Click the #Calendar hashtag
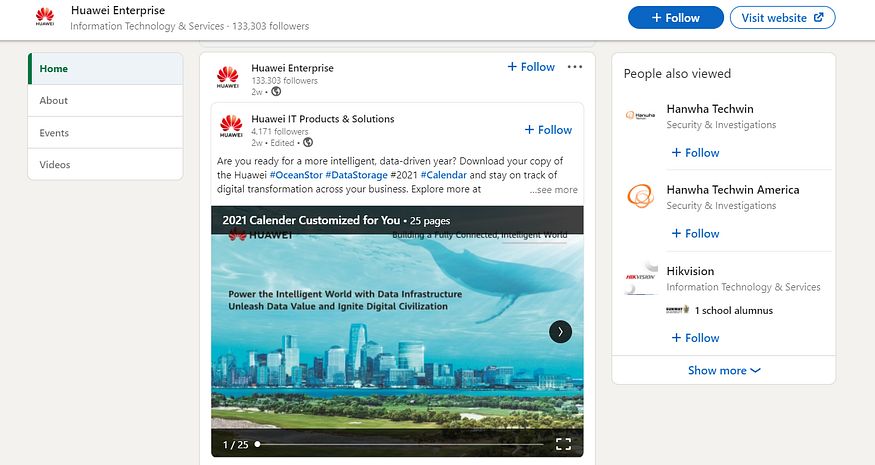The height and width of the screenshot is (465, 875). (443, 175)
